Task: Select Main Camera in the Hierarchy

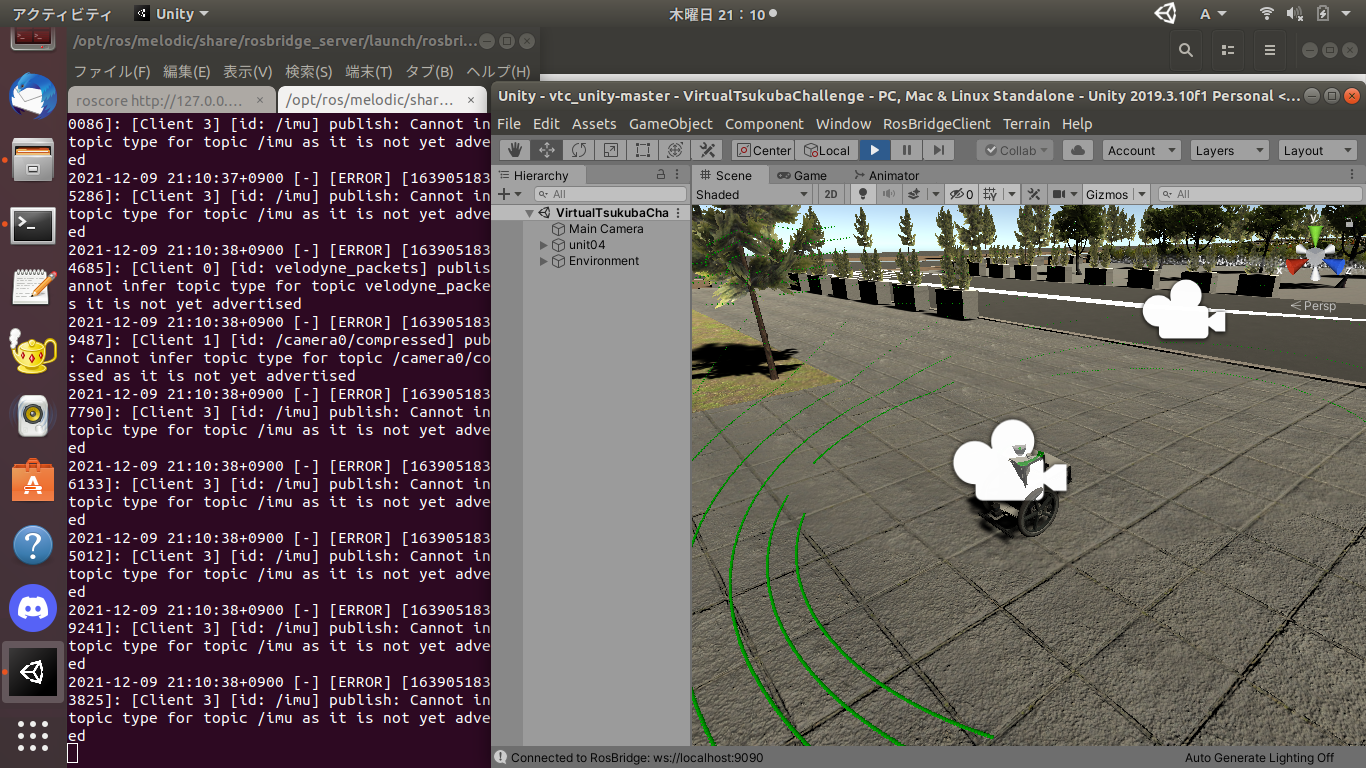Action: (606, 229)
